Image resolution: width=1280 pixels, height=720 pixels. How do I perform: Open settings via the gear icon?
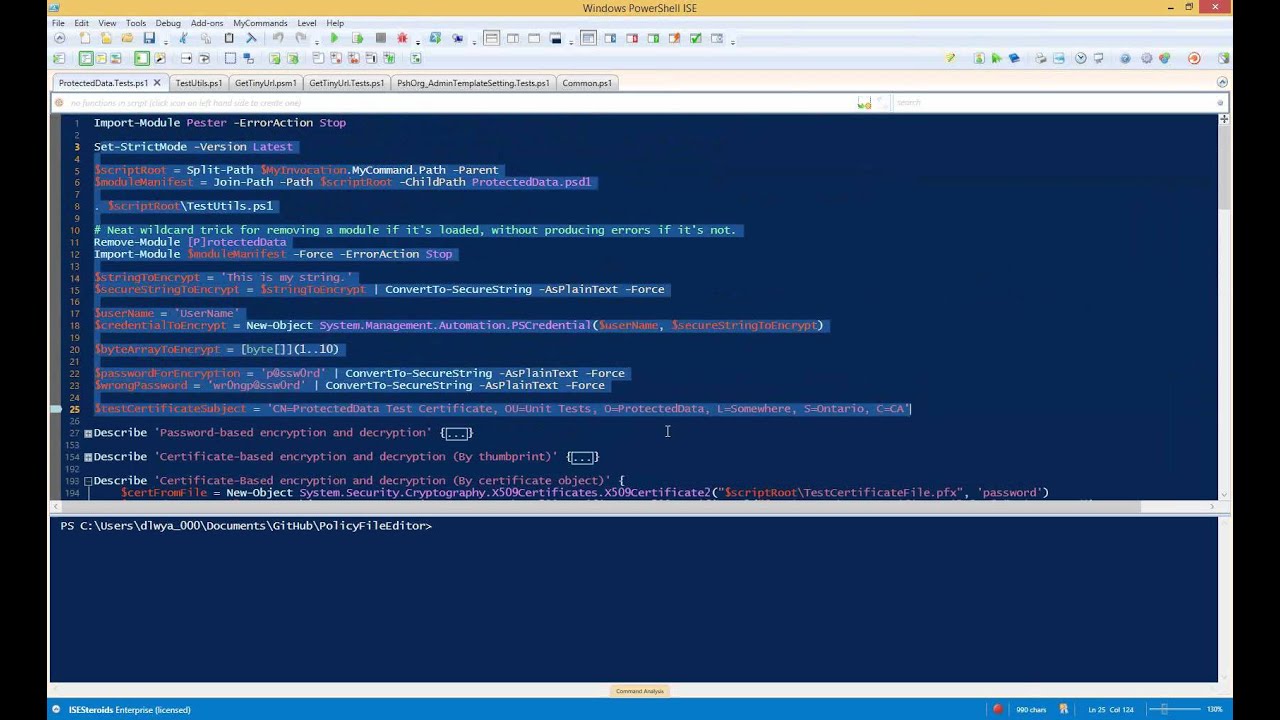coord(1146,58)
